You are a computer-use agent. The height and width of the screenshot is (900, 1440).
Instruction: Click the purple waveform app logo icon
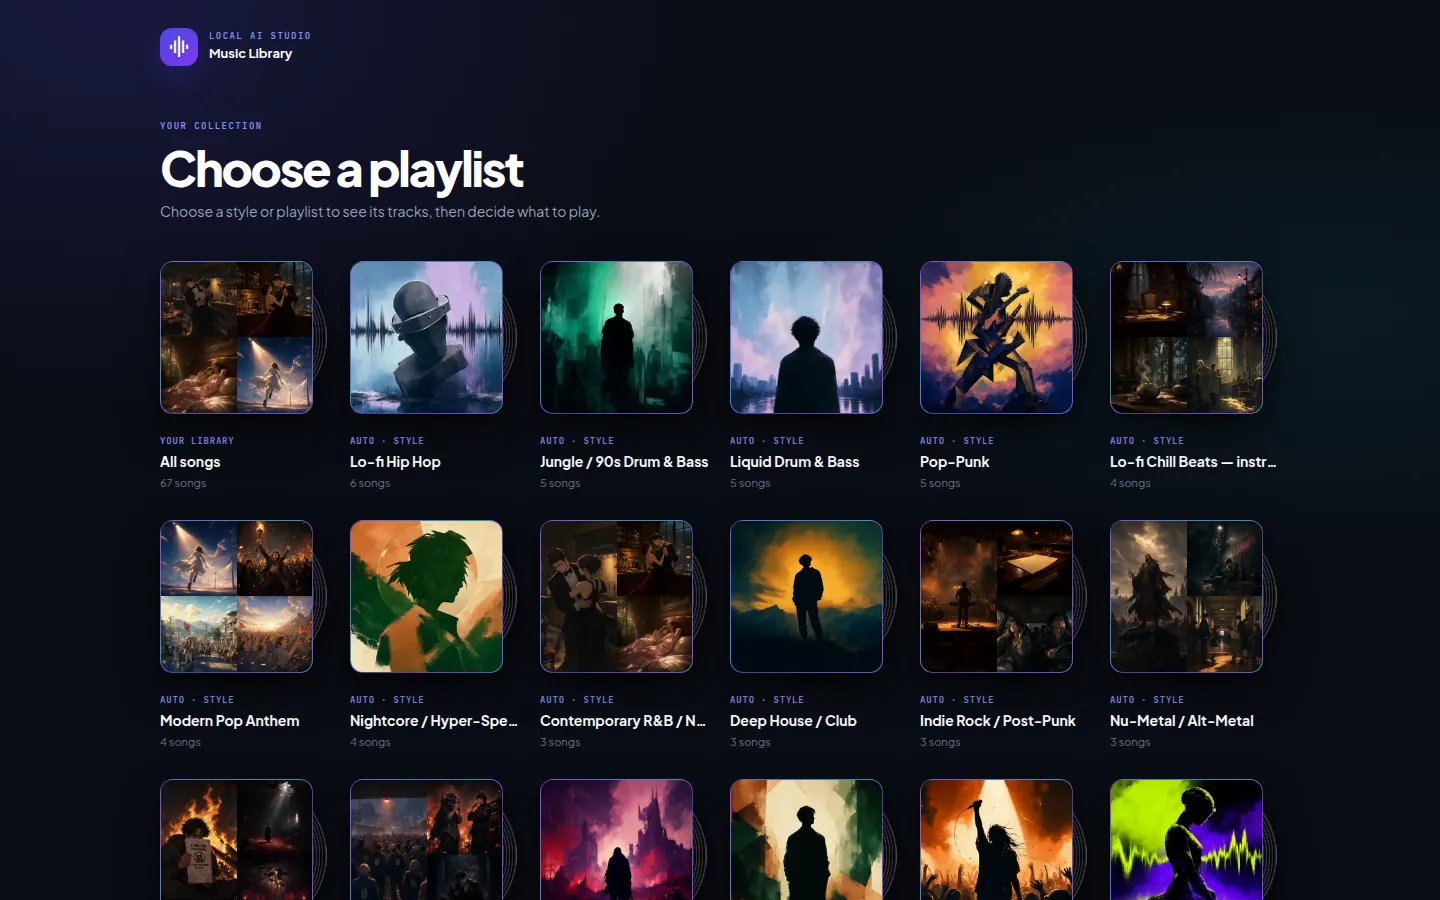point(179,46)
